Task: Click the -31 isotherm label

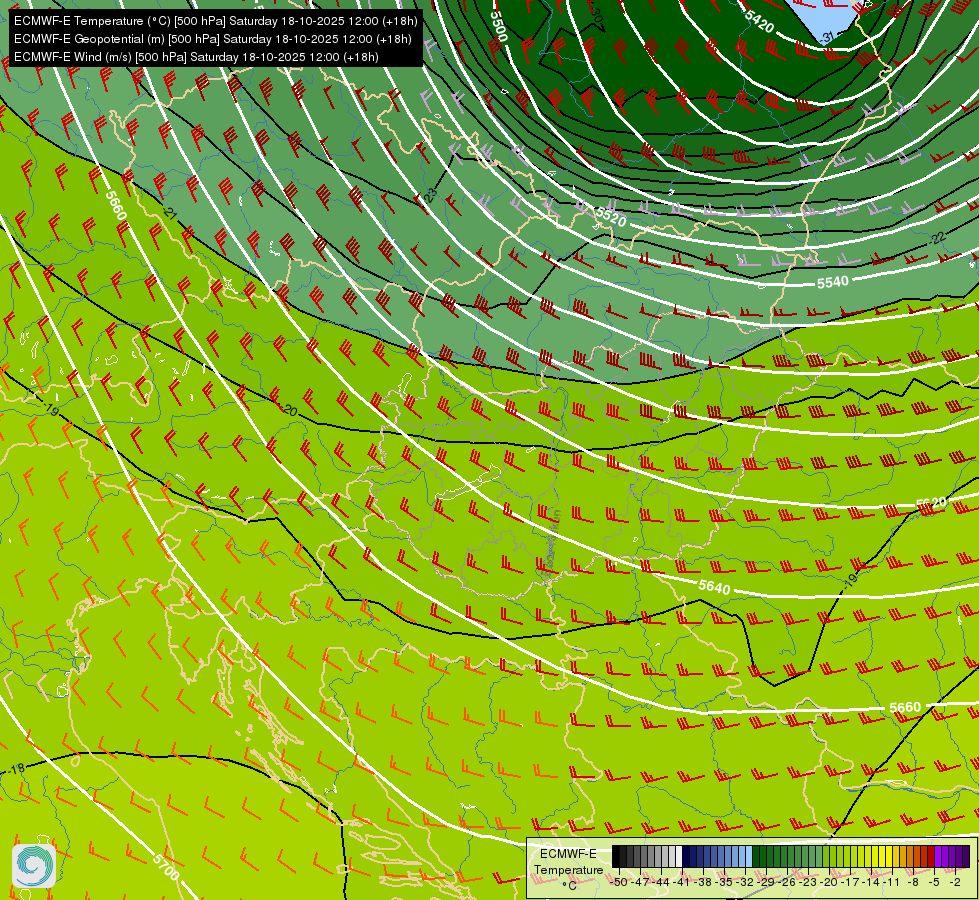Action: [x=826, y=38]
